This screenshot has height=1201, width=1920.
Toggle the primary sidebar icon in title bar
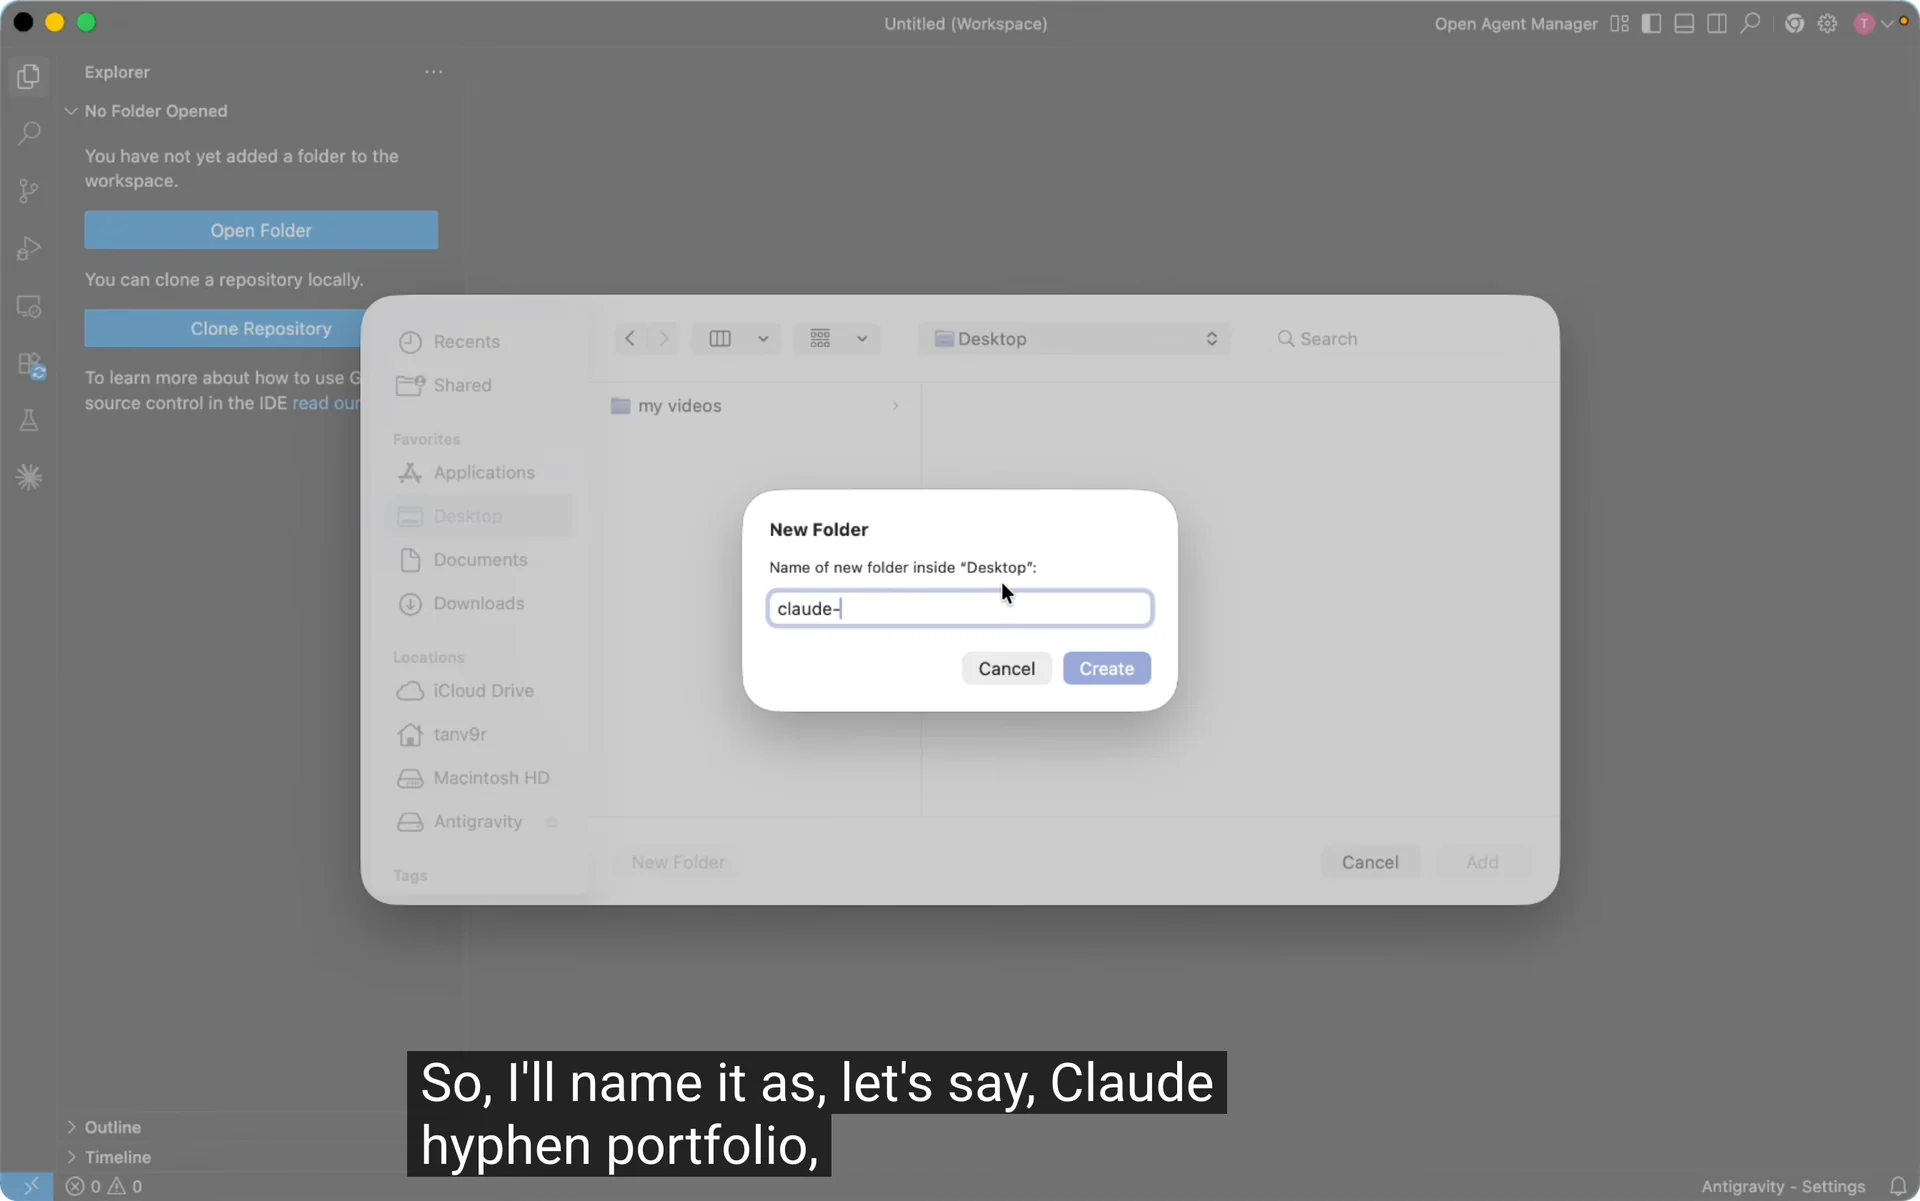click(x=1651, y=23)
